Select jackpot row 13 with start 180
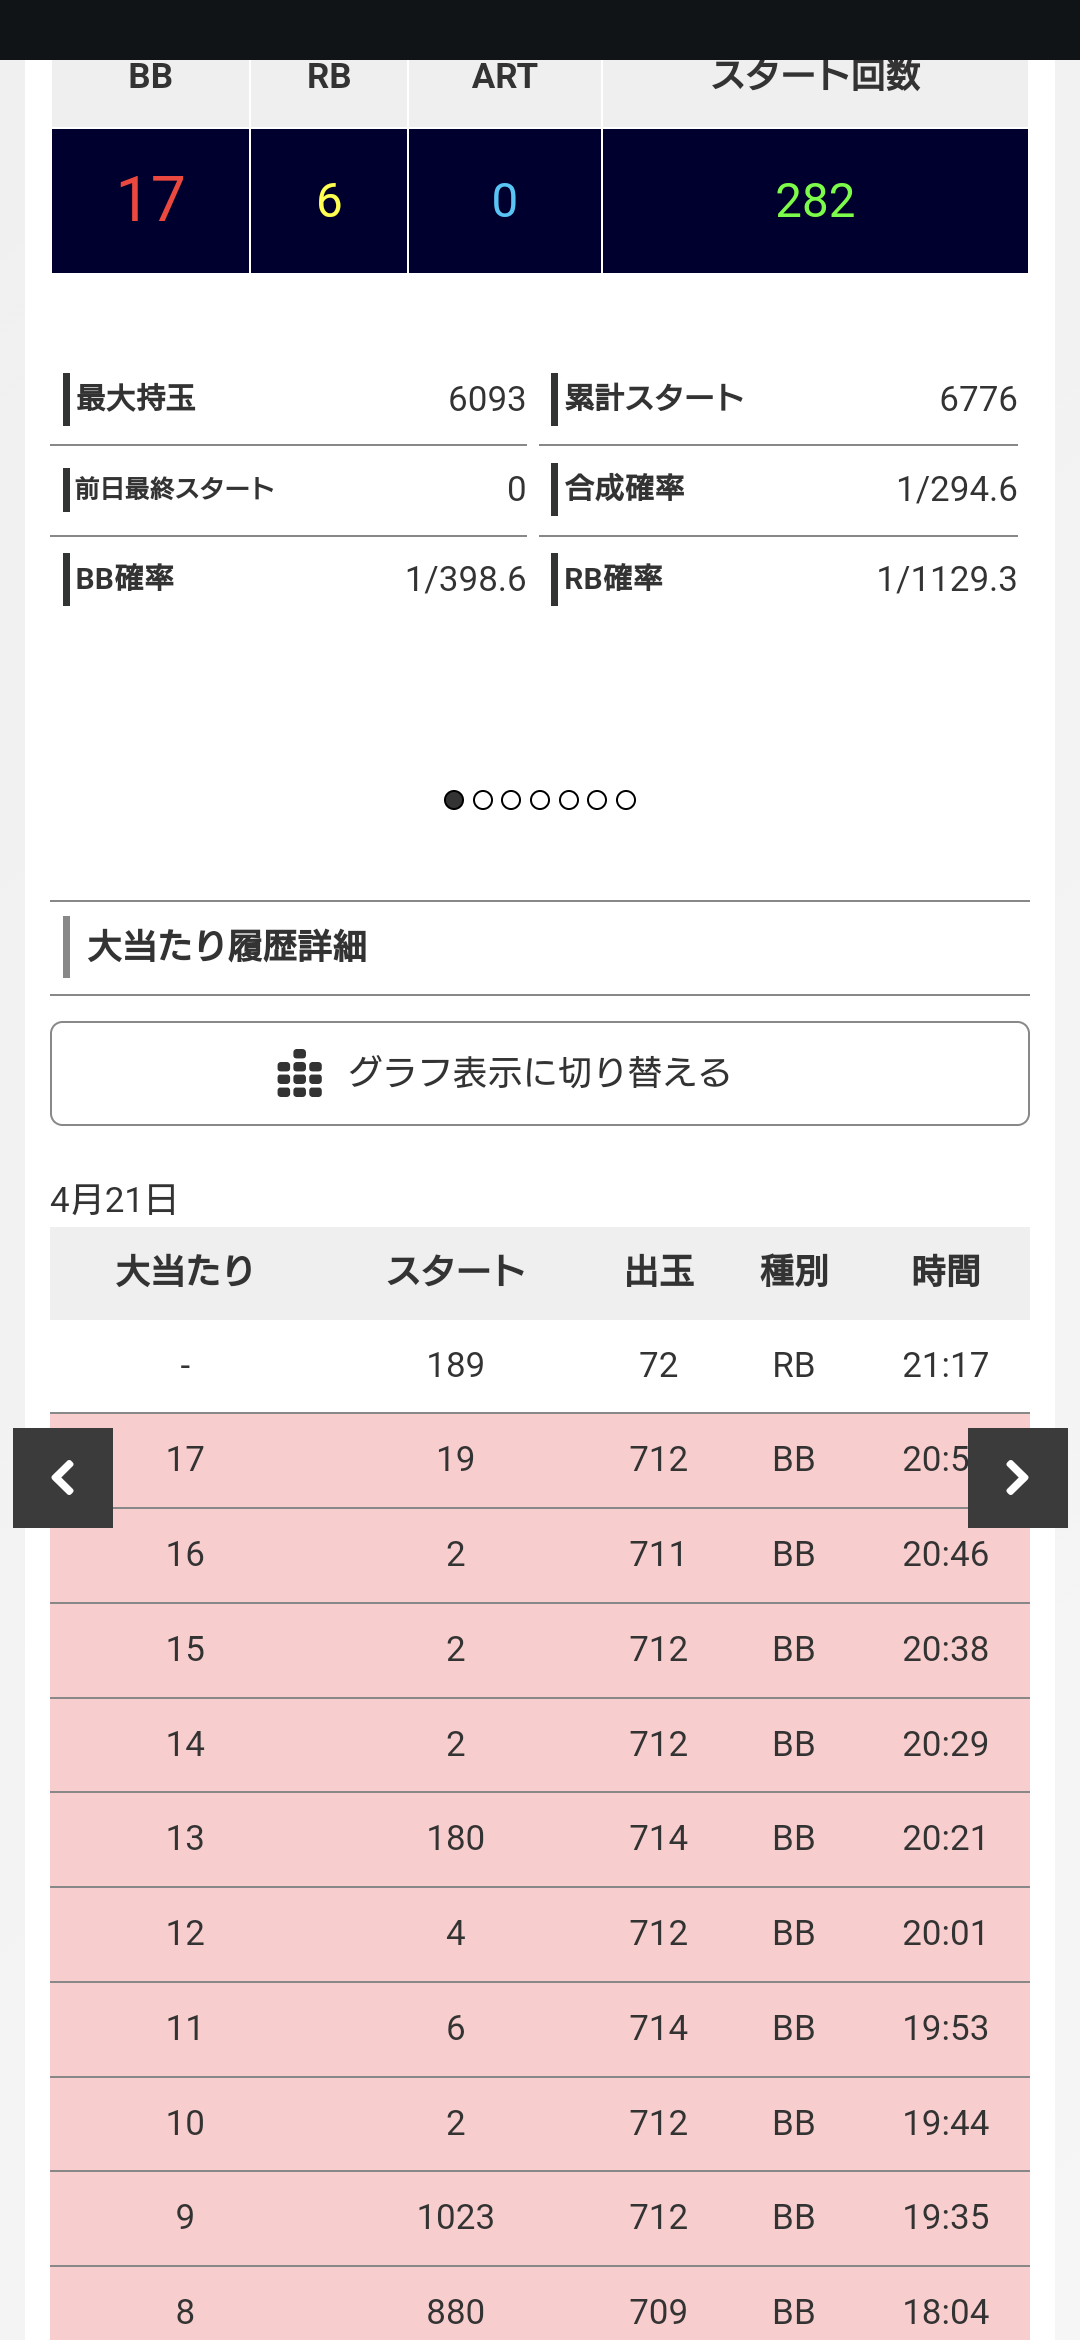This screenshot has height=2340, width=1080. (x=540, y=1839)
